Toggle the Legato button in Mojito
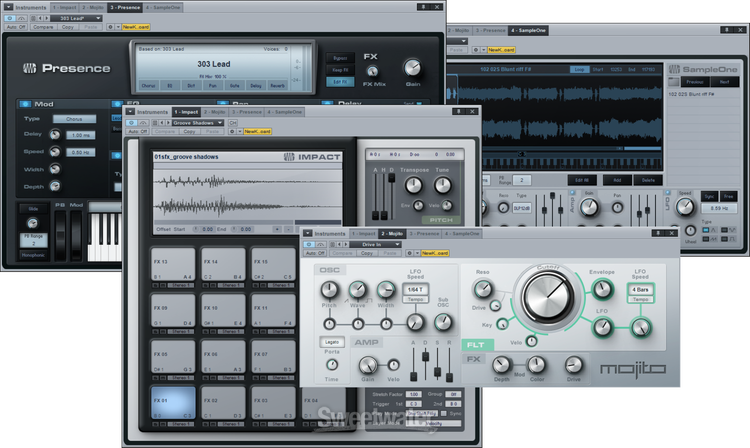750x448 pixels. point(332,343)
